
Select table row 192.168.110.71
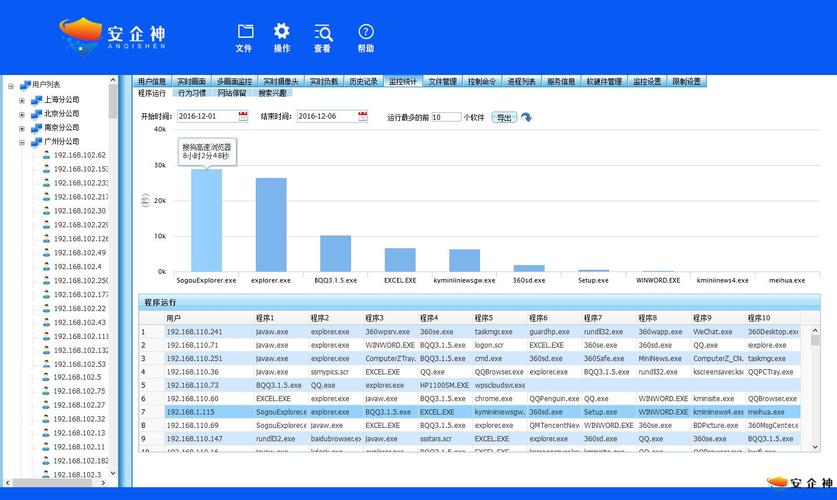coord(470,345)
